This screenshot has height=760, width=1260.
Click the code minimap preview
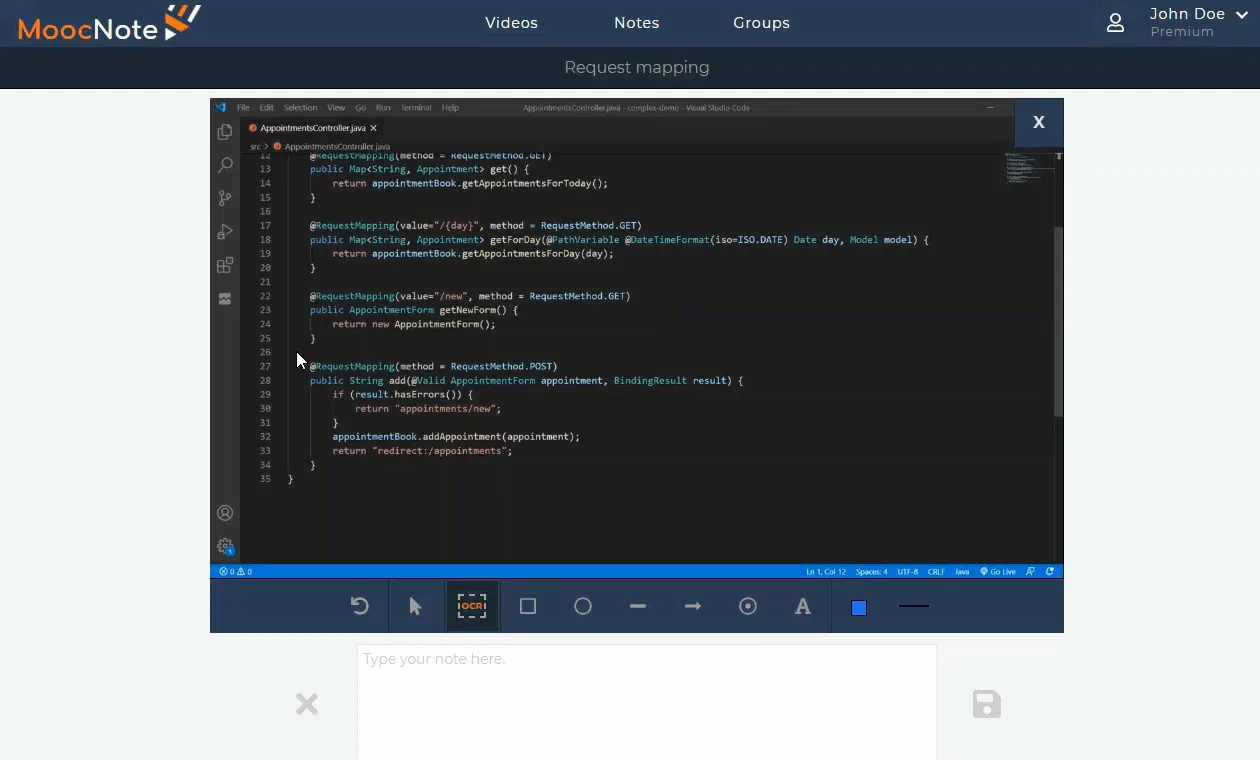[1030, 167]
